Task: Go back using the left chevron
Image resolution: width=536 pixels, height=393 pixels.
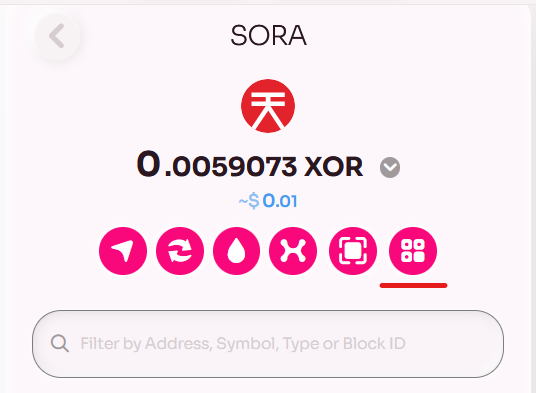Action: (x=57, y=36)
